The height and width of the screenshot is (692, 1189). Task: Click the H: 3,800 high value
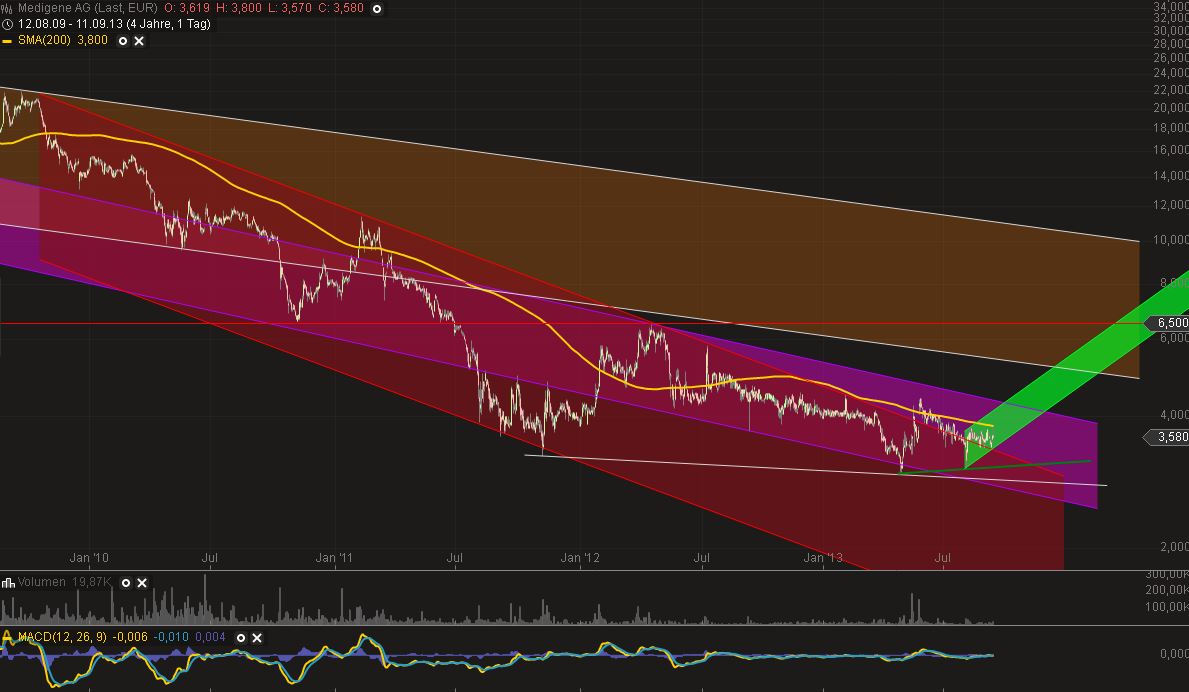point(238,8)
